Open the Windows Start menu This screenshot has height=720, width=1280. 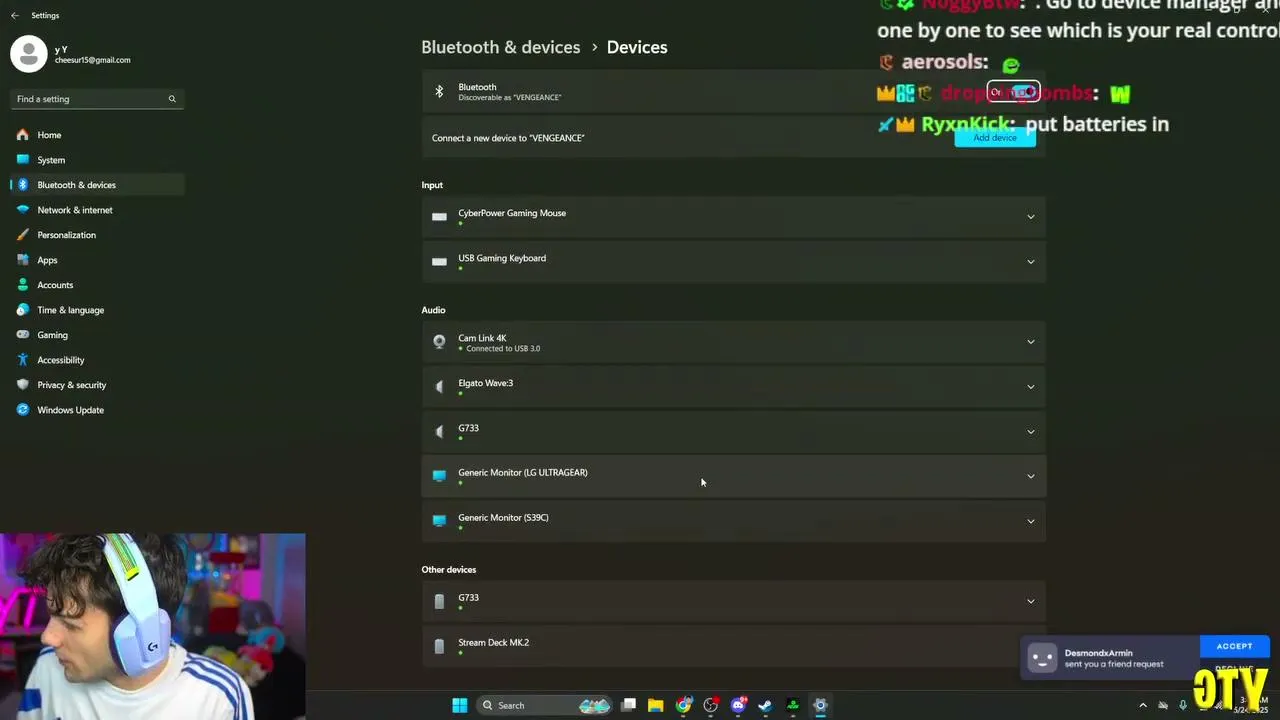(459, 705)
